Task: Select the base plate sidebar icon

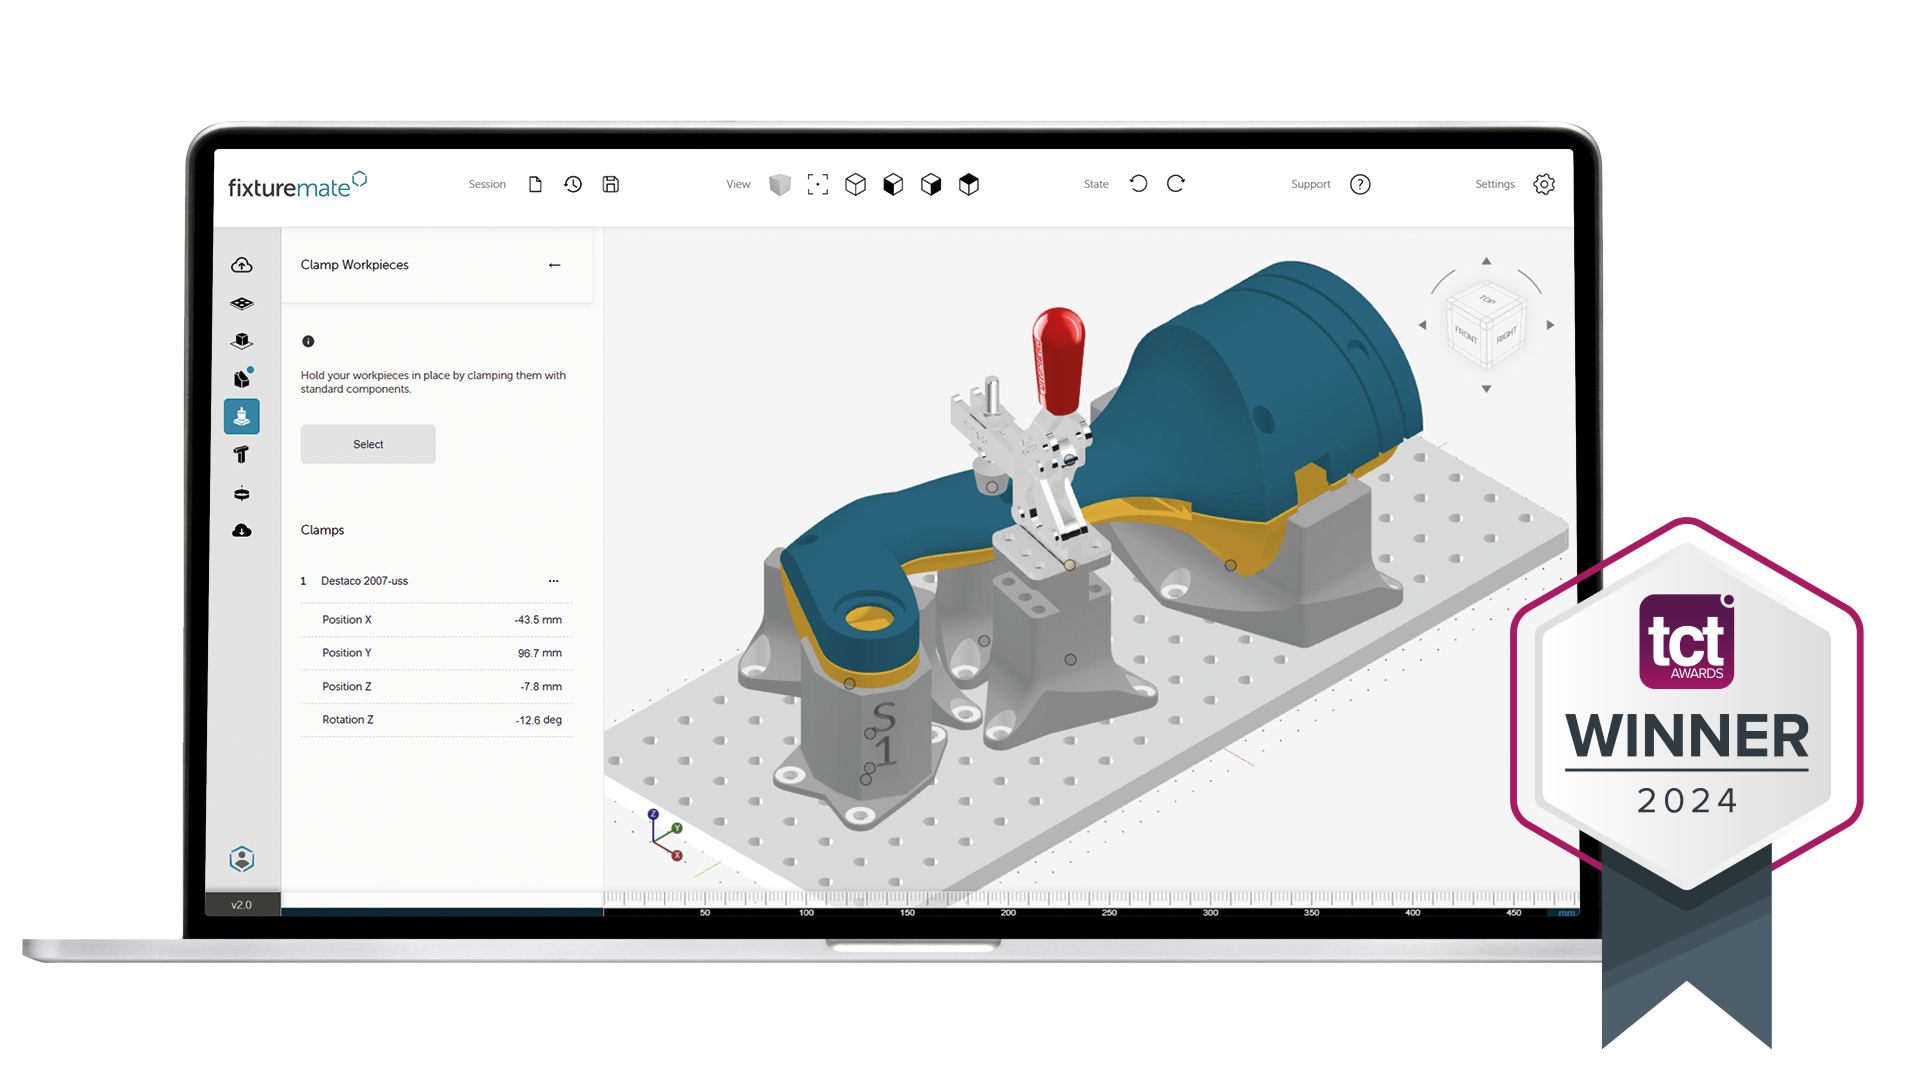Action: pos(242,303)
